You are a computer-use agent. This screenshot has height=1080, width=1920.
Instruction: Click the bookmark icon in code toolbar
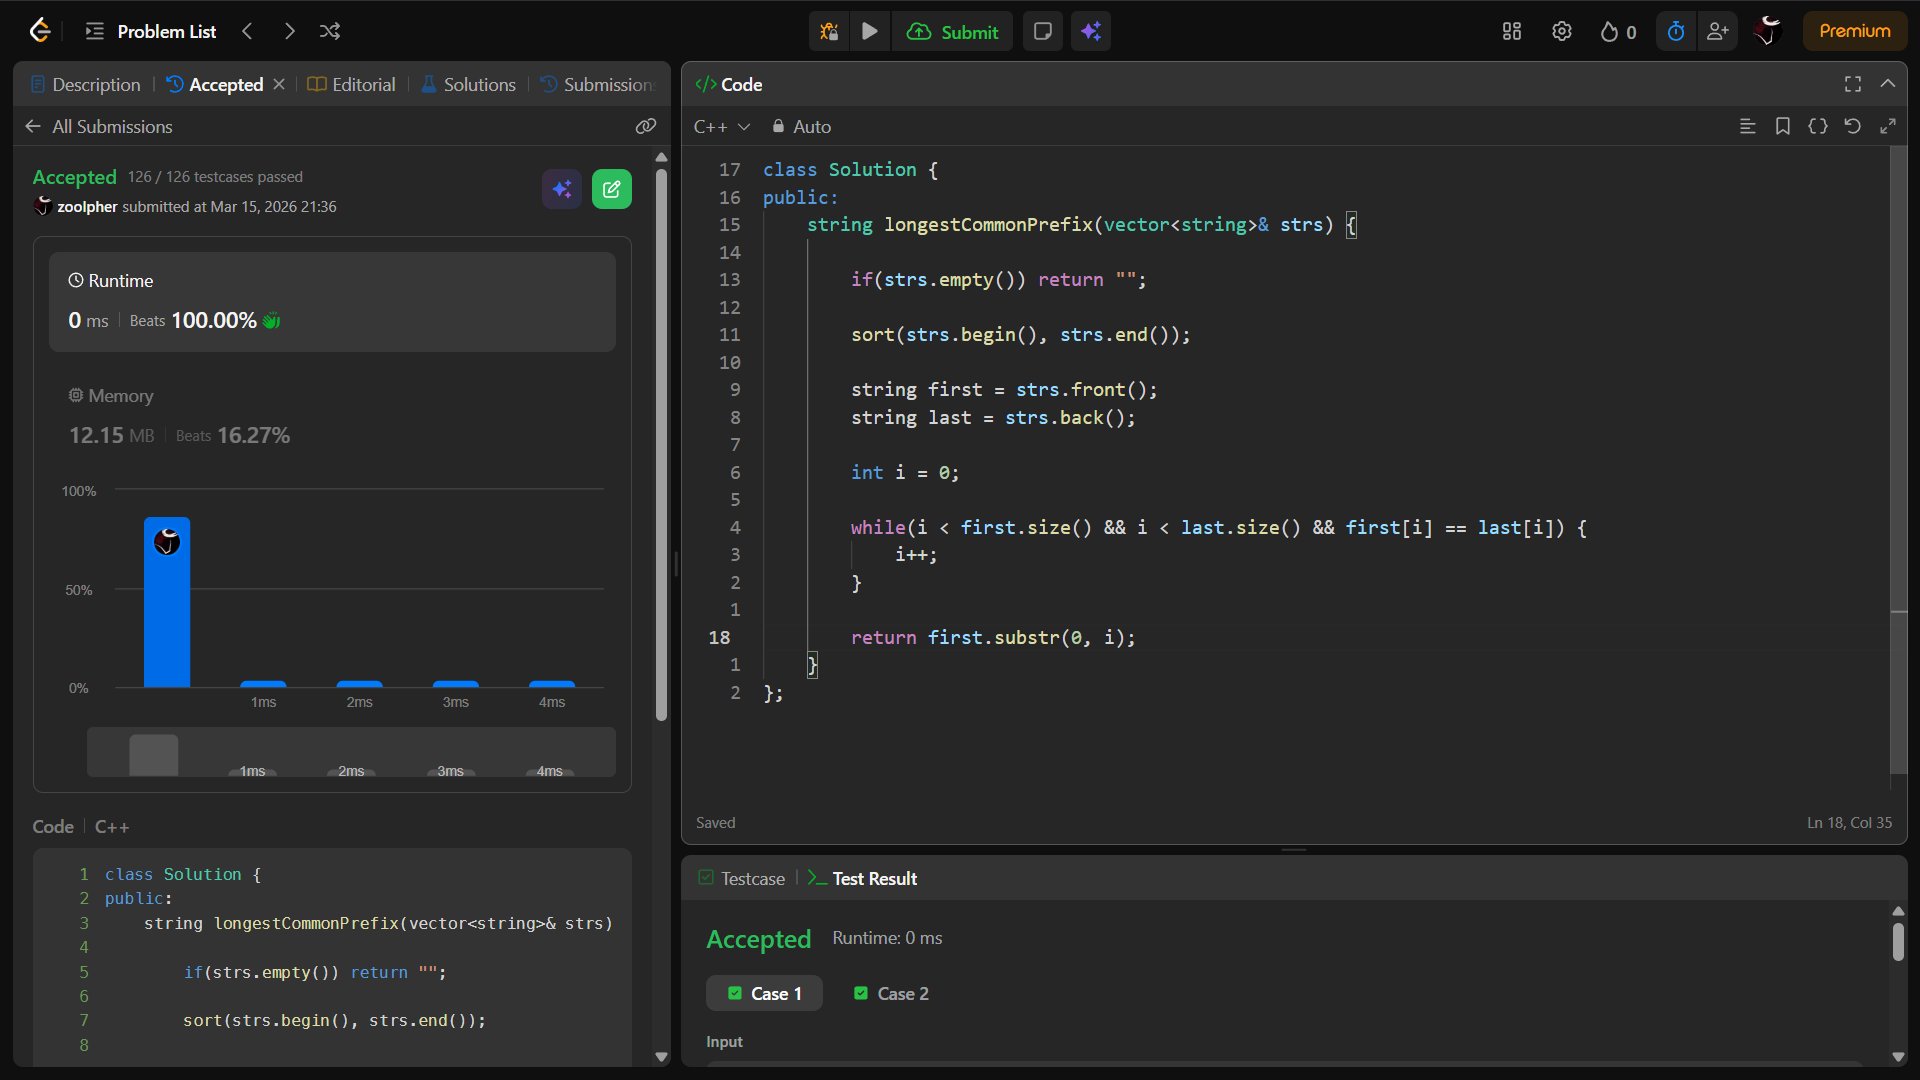point(1782,126)
